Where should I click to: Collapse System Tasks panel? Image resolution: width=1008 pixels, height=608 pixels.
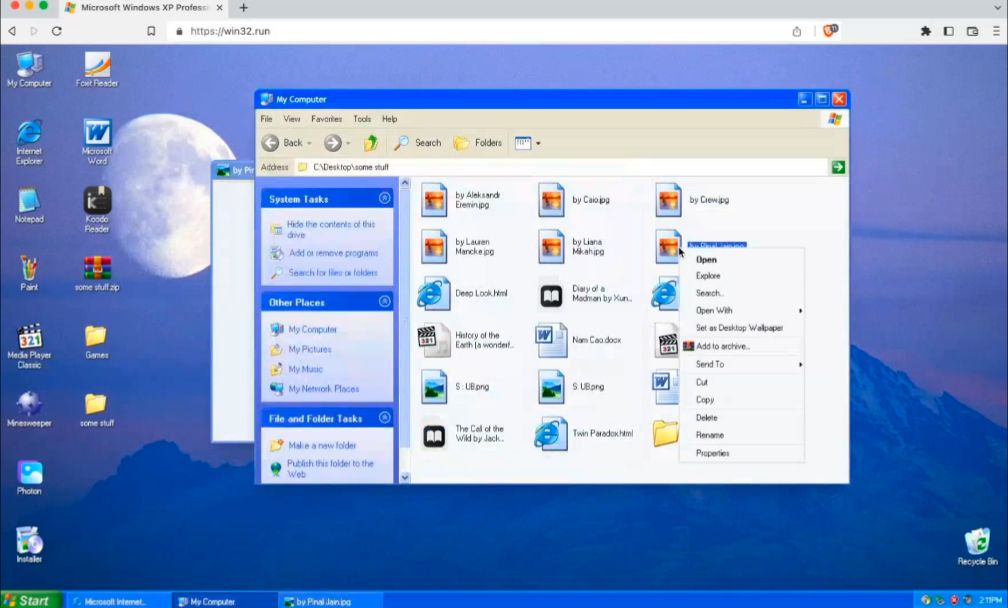click(x=384, y=198)
